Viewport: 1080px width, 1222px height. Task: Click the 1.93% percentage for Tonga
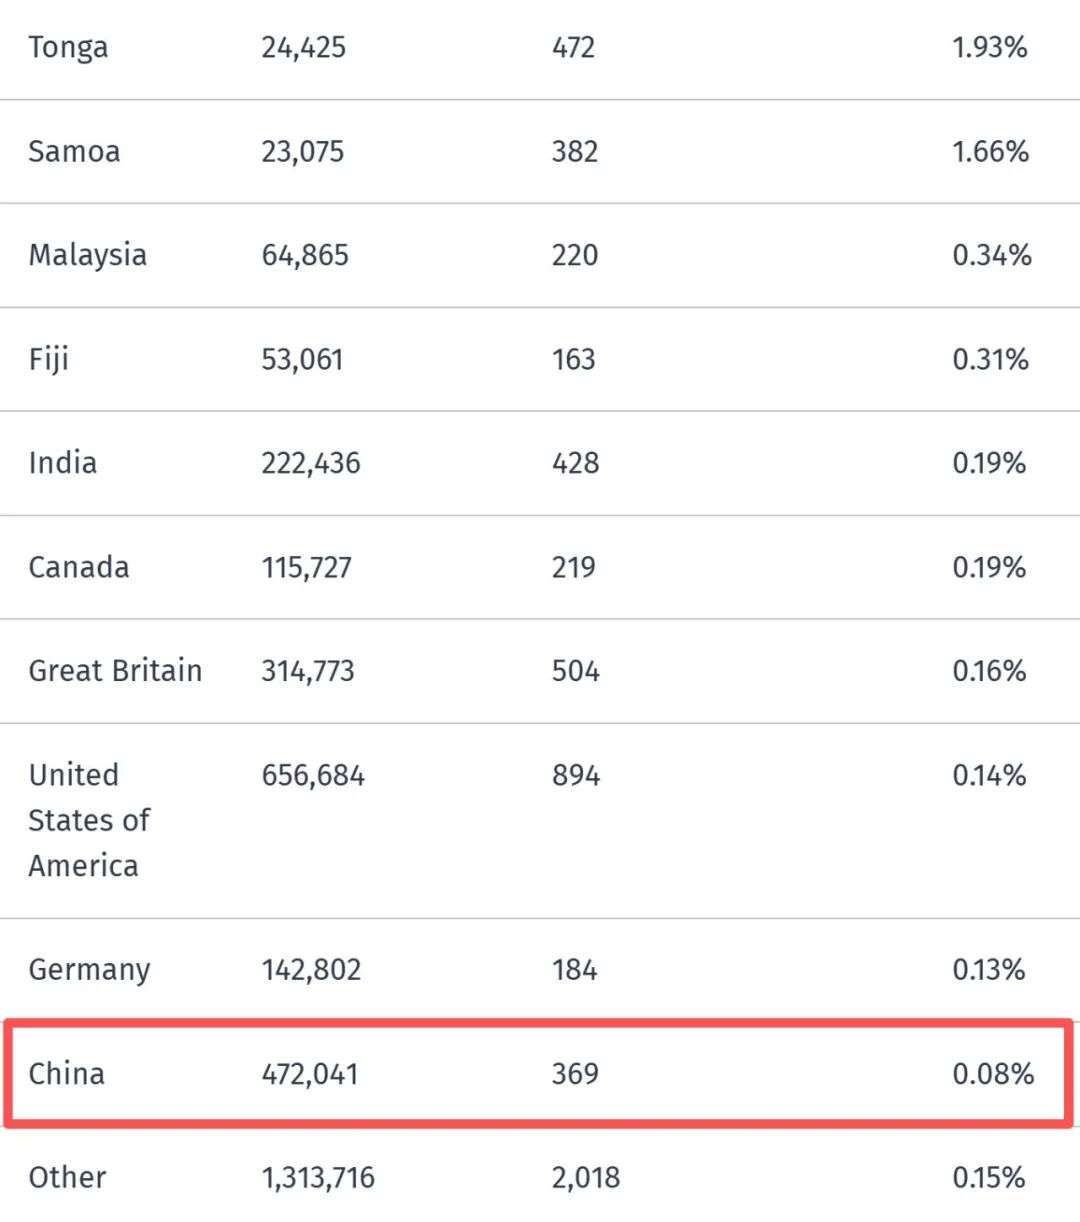(x=989, y=48)
